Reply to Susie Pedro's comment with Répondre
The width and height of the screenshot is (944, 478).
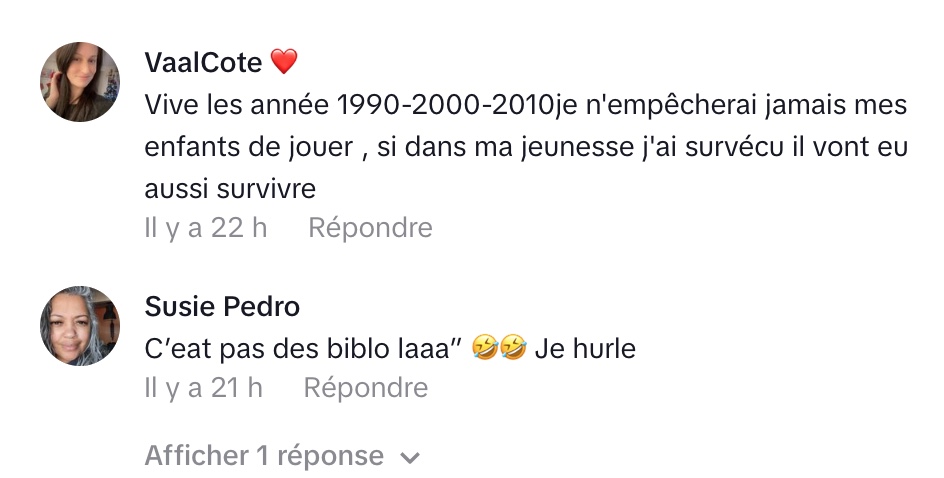pyautogui.click(x=365, y=388)
